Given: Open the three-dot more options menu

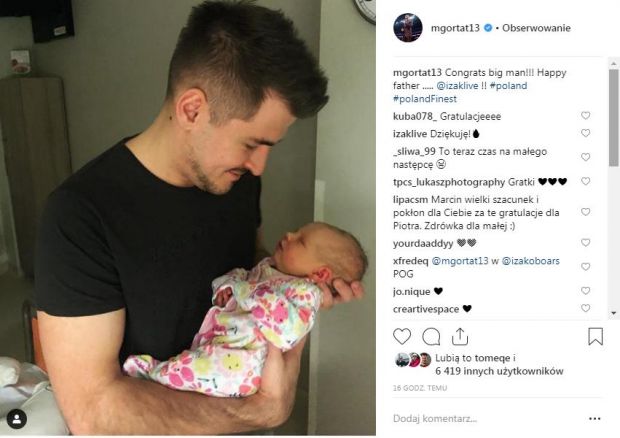Looking at the screenshot, I should [595, 419].
